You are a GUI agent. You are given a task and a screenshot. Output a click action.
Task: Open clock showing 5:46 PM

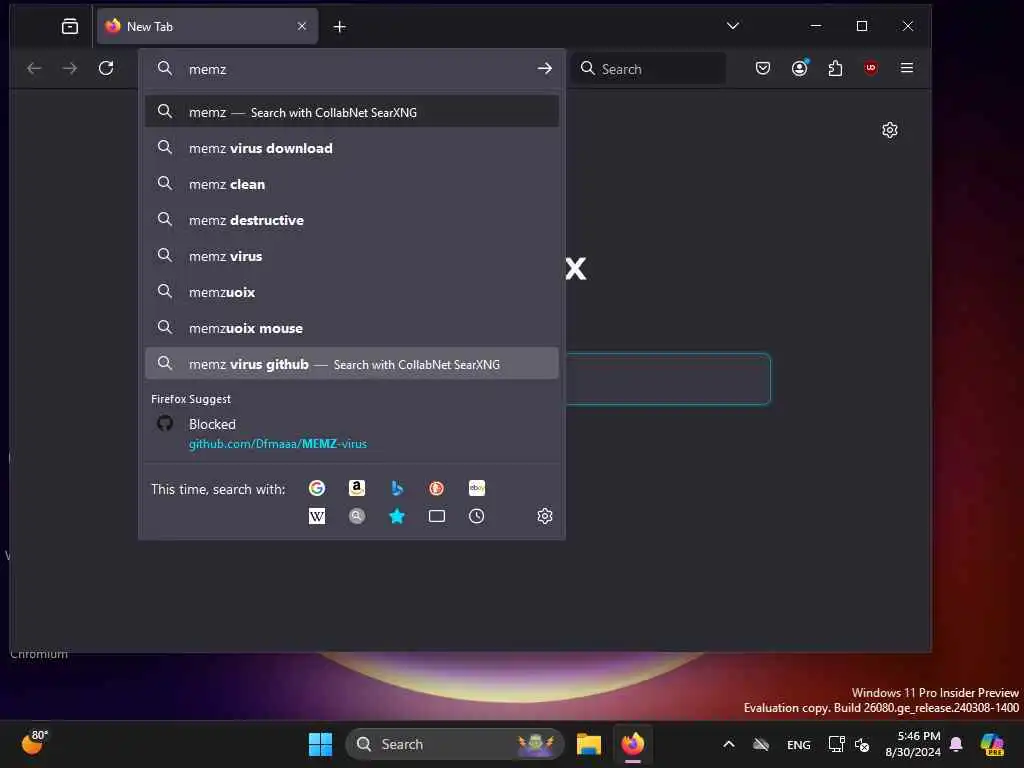[x=913, y=744]
